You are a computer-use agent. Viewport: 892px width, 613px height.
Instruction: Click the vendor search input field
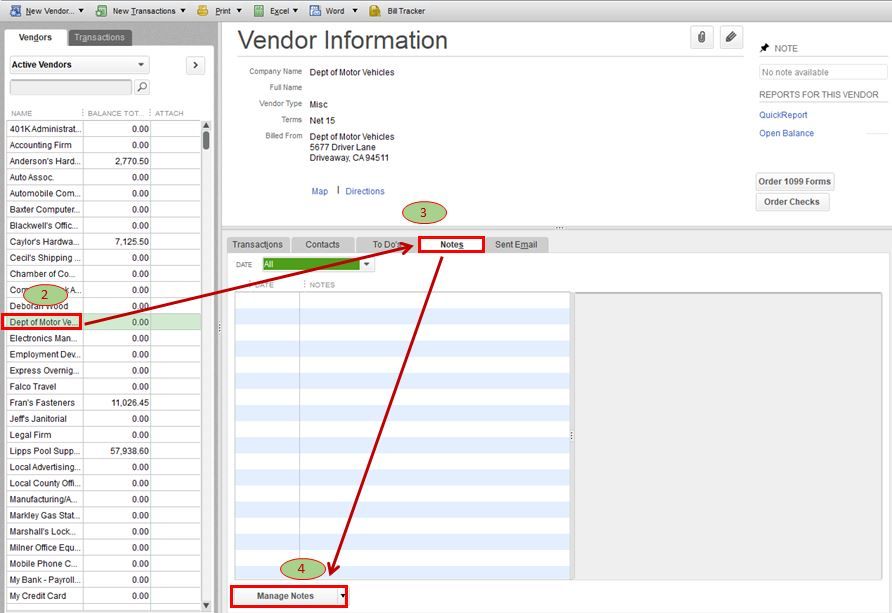(71, 87)
